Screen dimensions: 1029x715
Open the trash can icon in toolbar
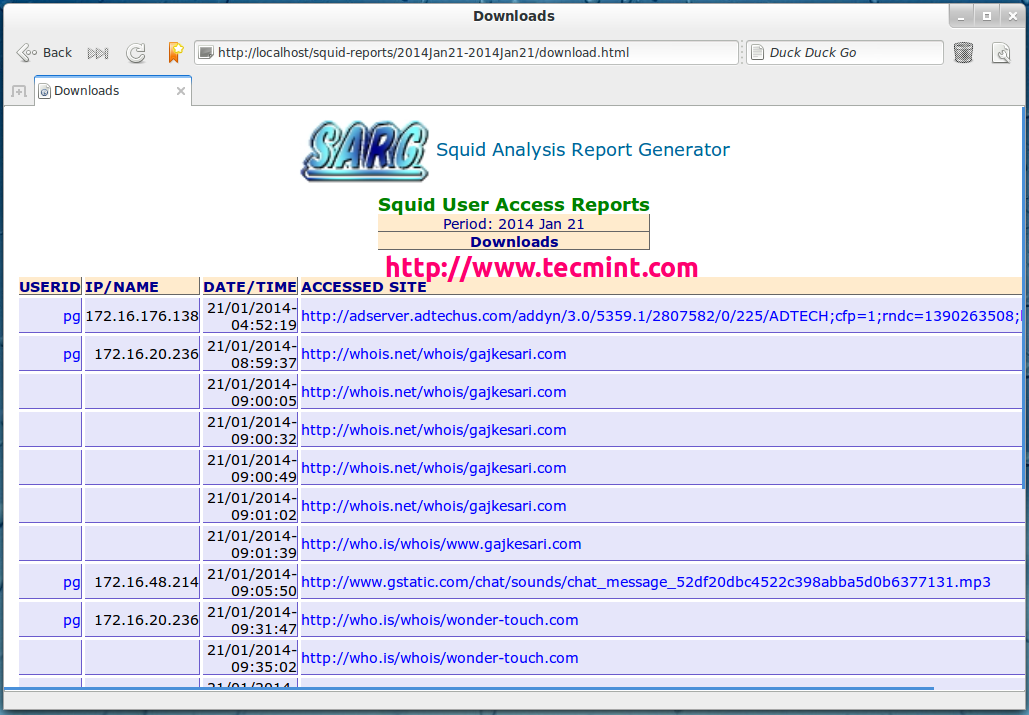[x=963, y=52]
